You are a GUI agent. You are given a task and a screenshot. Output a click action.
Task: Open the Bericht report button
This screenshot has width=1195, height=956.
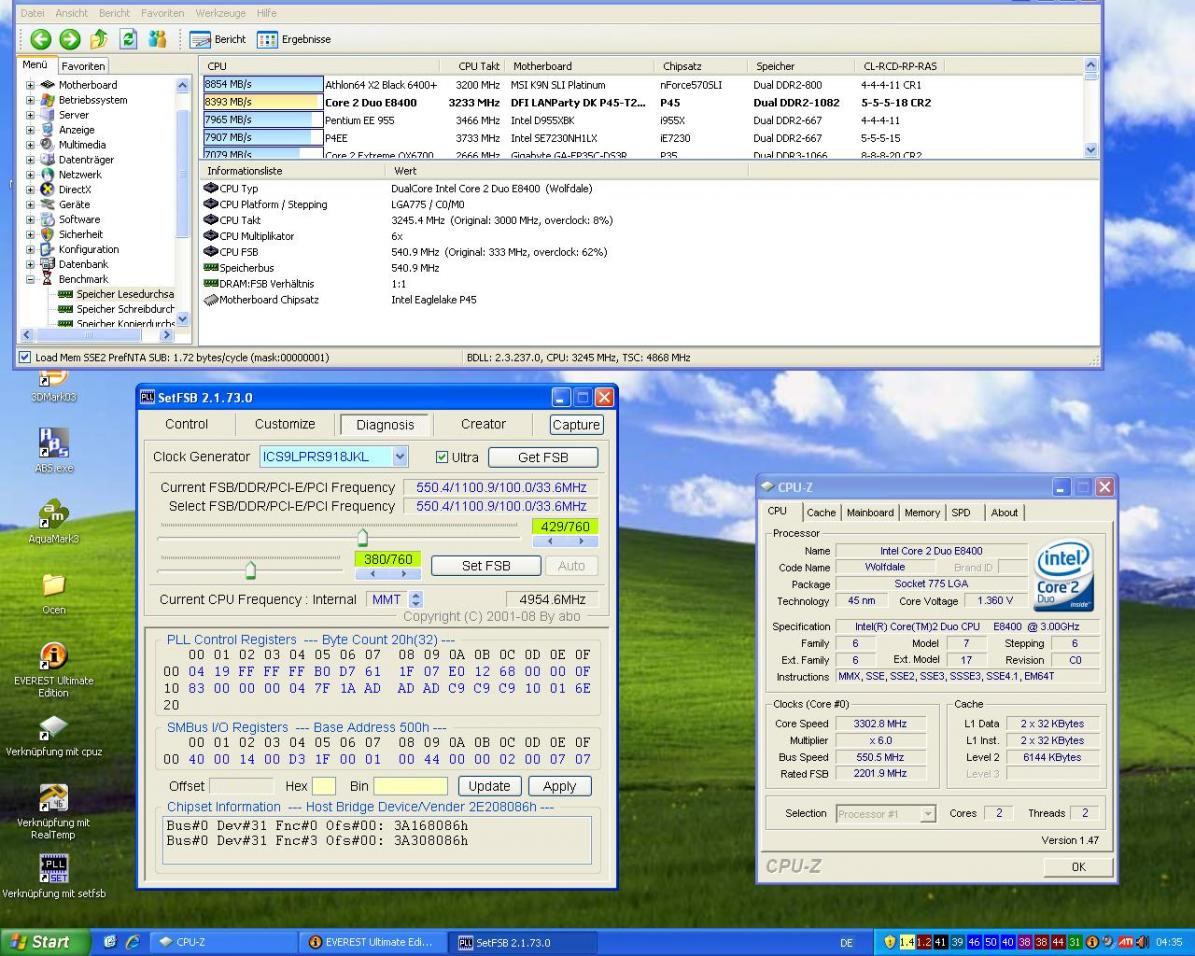click(218, 40)
